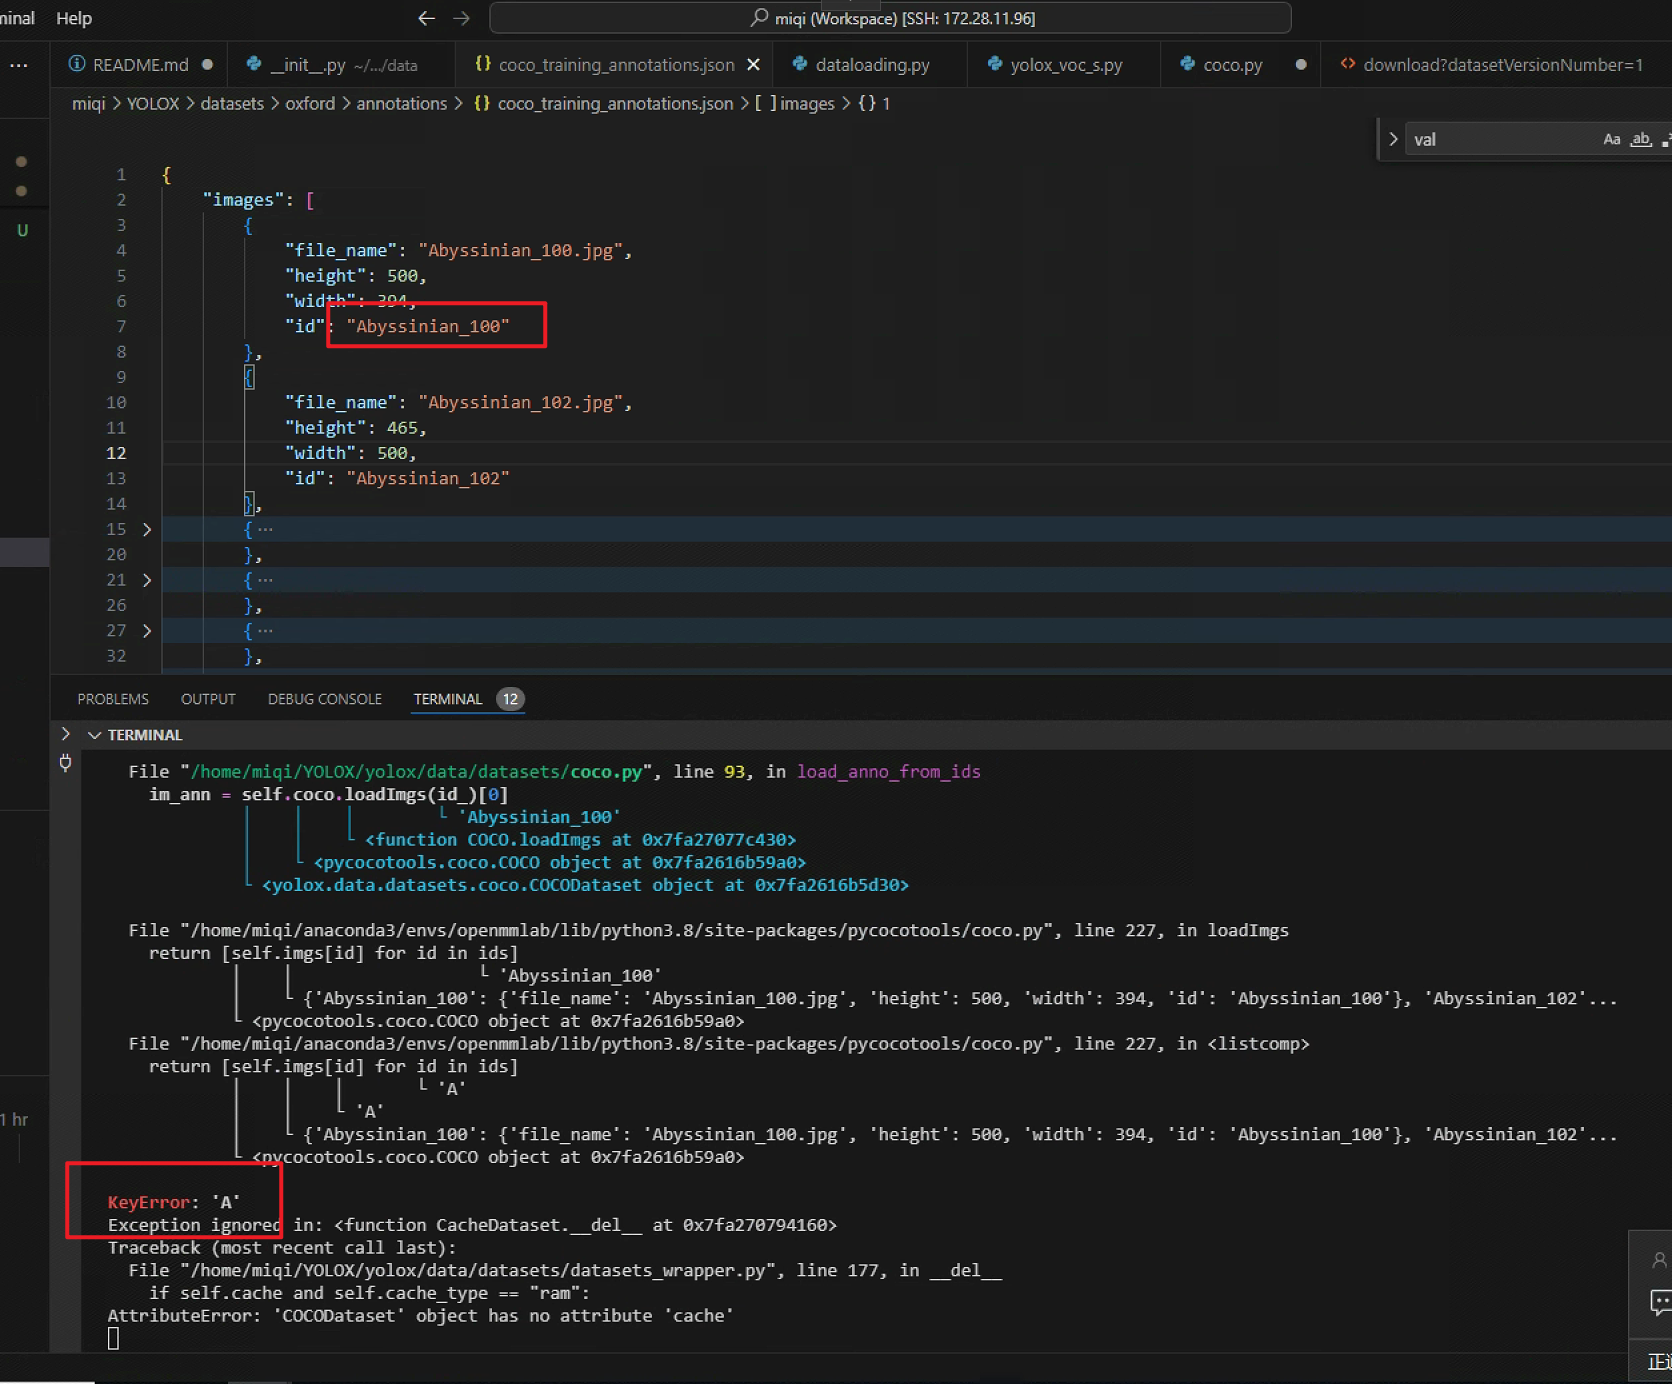Toggle Match Case in find widget
The image size is (1672, 1384).
tap(1612, 139)
